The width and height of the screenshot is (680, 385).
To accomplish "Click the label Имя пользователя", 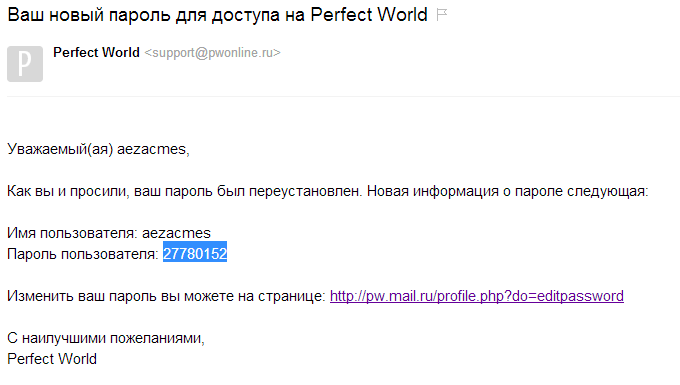I will pyautogui.click(x=72, y=233).
